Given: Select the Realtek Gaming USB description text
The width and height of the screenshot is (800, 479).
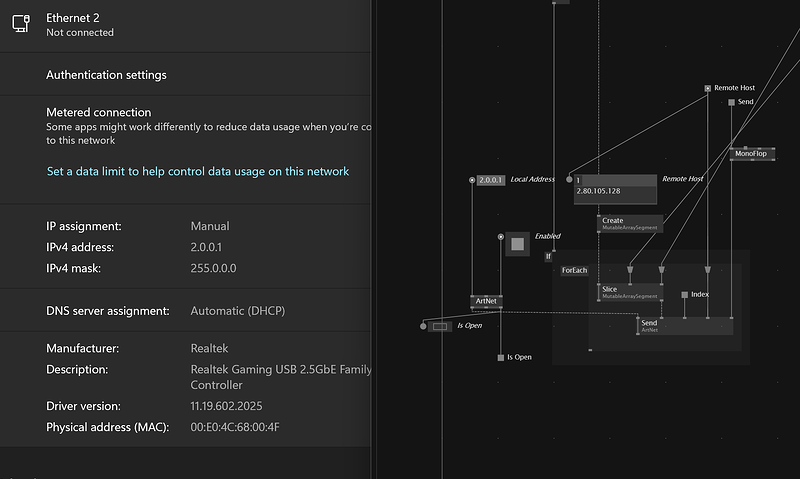Looking at the screenshot, I should 281,377.
